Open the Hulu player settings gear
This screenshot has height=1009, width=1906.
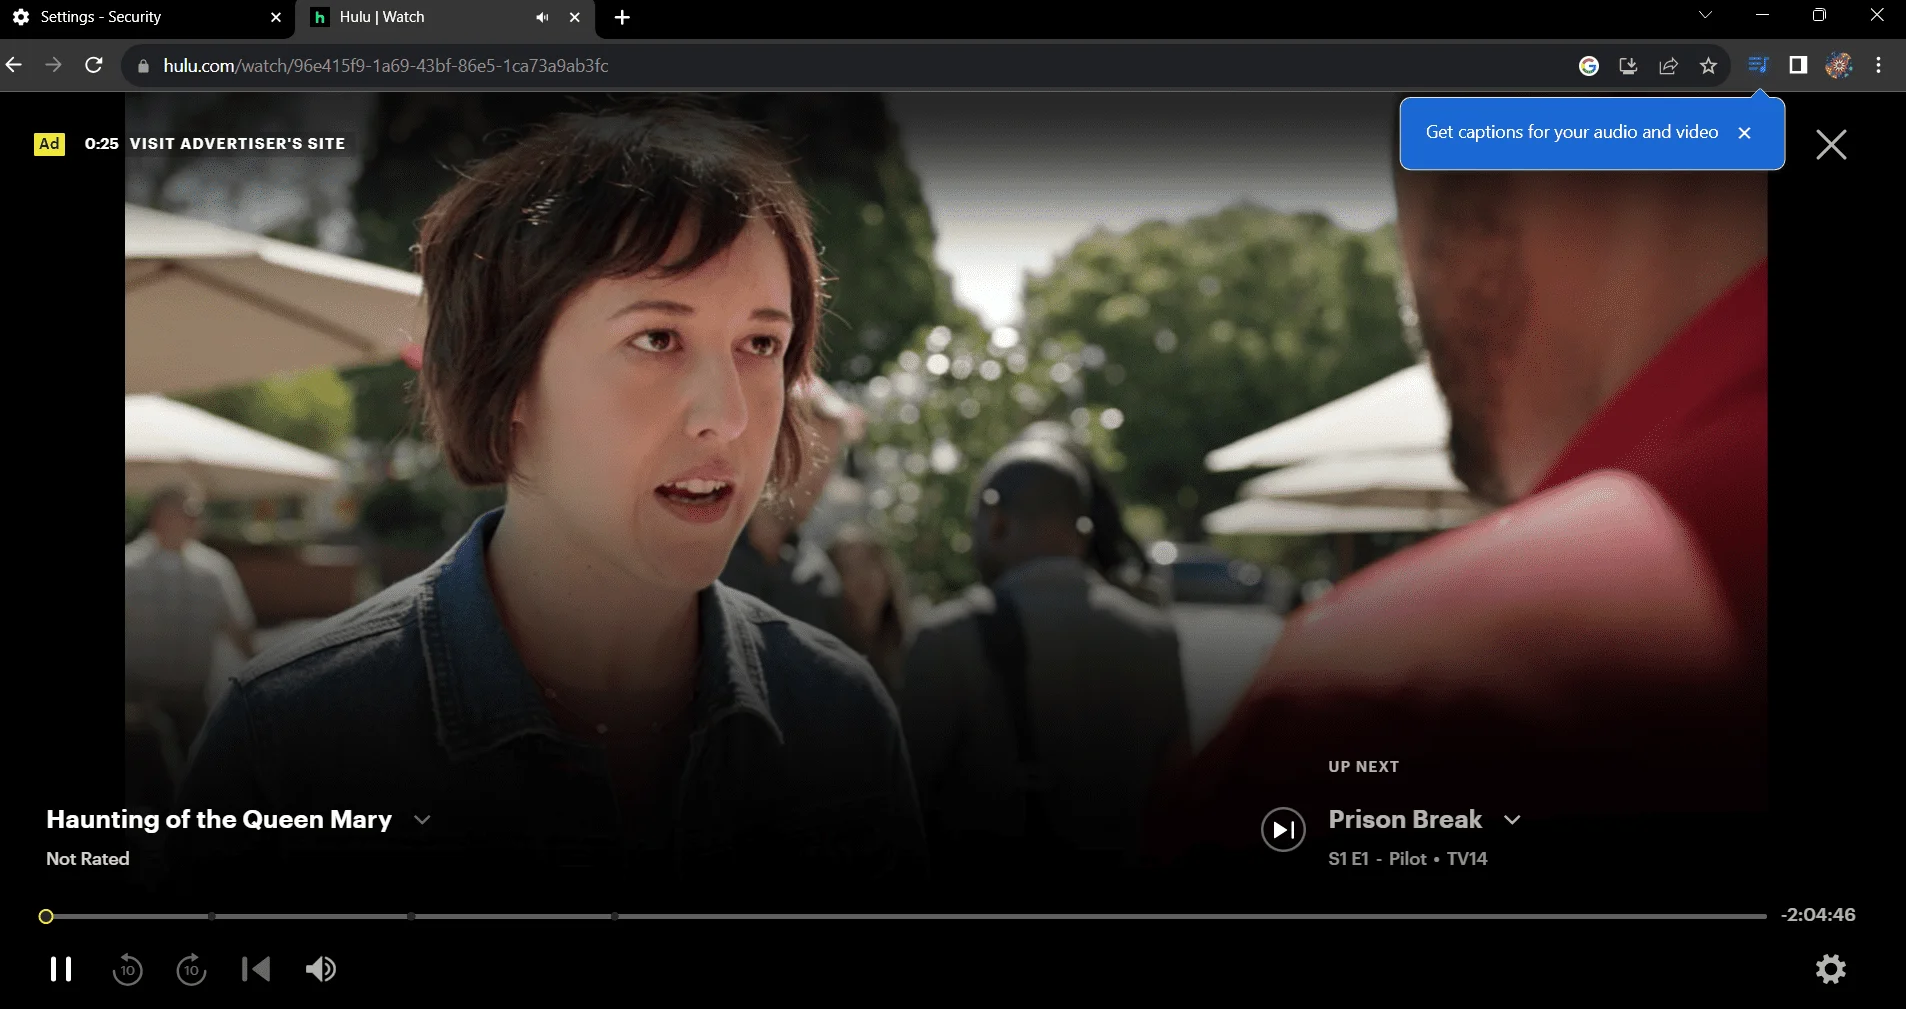[1831, 968]
